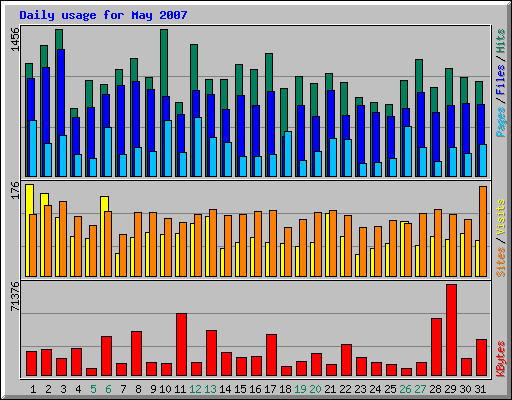The height and width of the screenshot is (400, 512).
Task: Click day label 15 on the x-axis
Action: (240, 389)
